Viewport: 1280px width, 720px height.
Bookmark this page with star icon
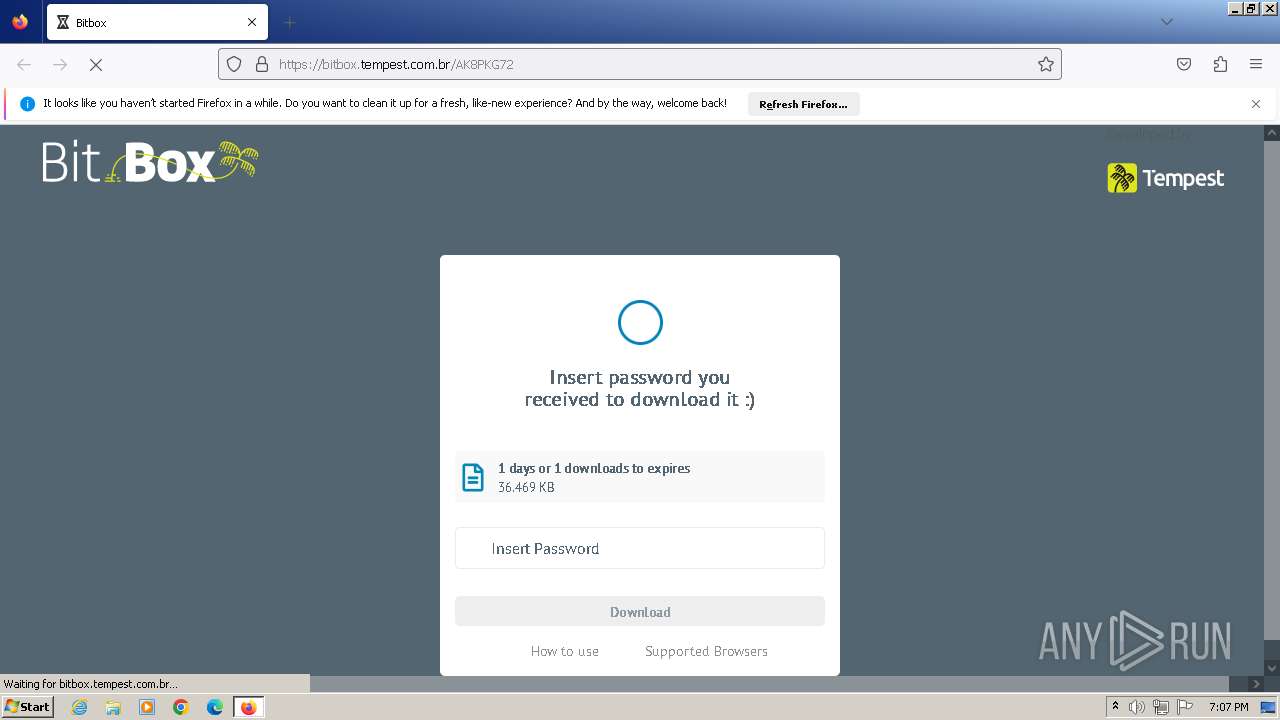pyautogui.click(x=1046, y=64)
